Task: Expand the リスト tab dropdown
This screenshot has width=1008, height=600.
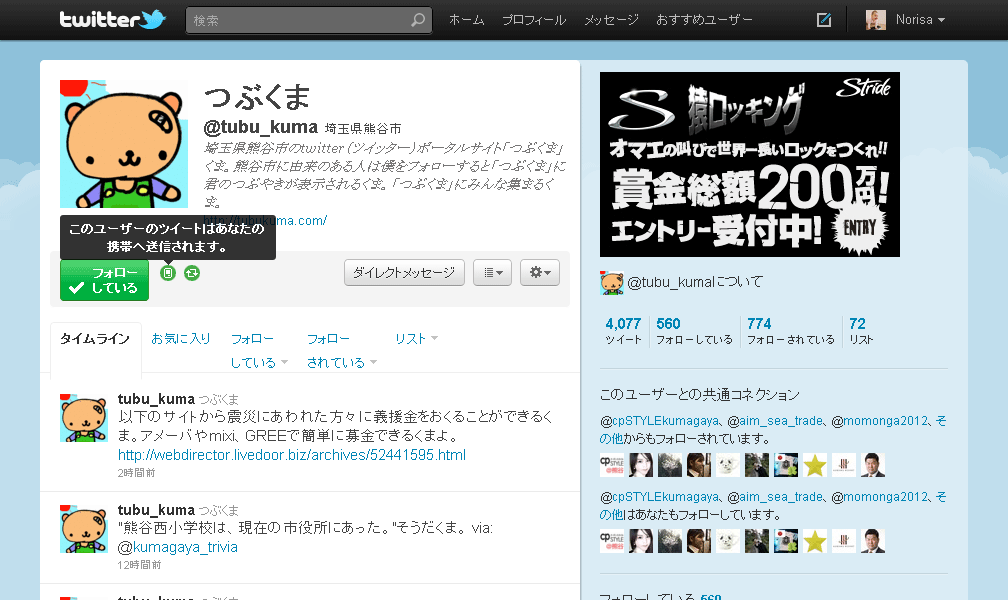Action: click(x=416, y=338)
